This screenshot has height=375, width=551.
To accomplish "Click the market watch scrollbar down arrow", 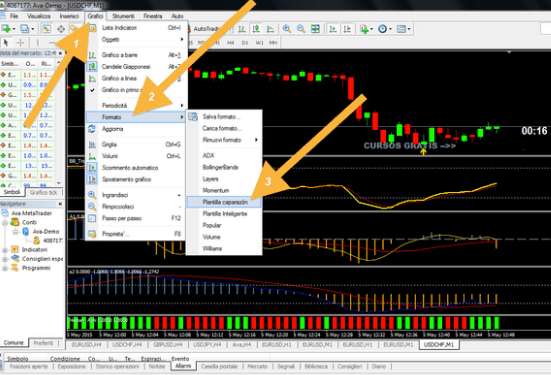I will click(x=59, y=183).
